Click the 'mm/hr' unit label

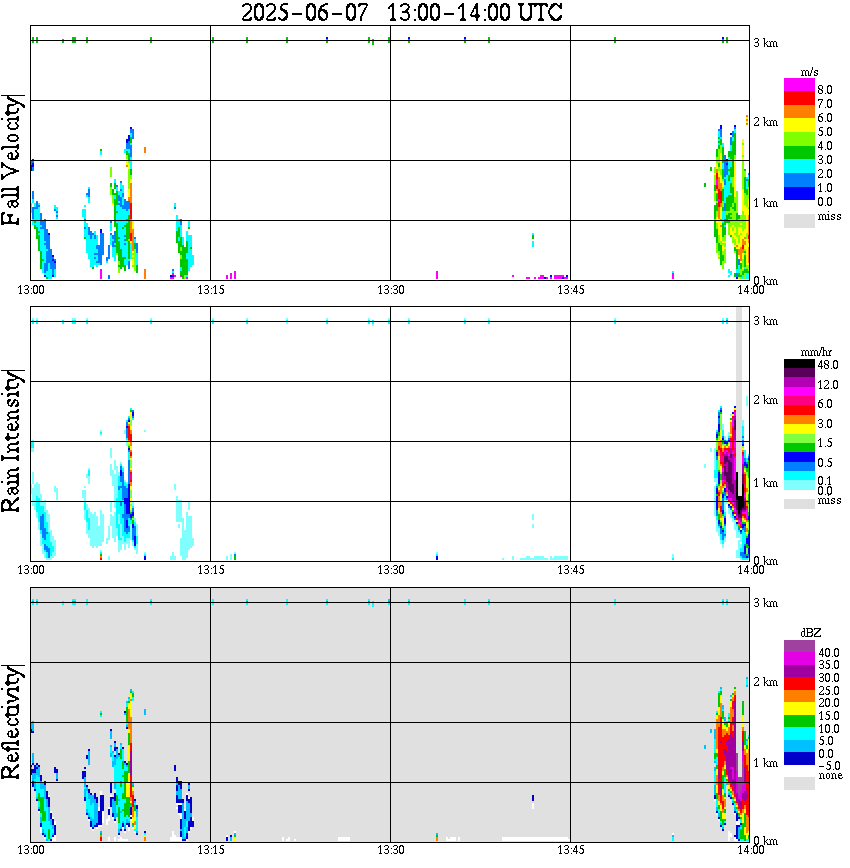tap(816, 352)
